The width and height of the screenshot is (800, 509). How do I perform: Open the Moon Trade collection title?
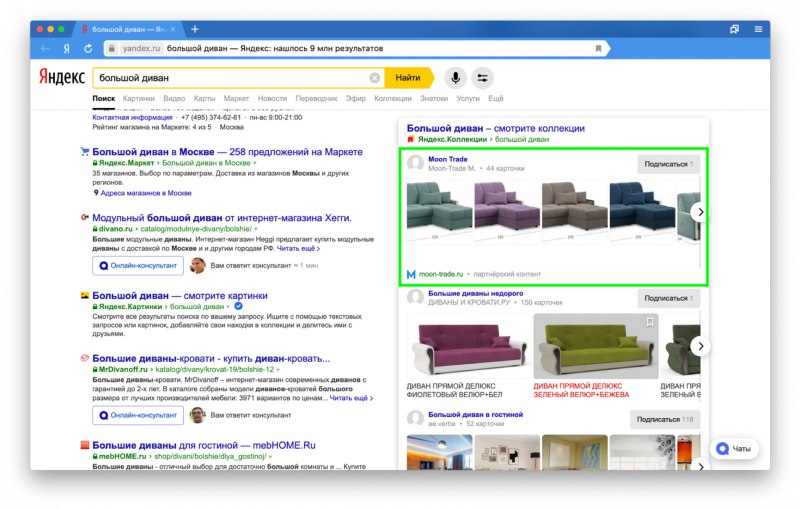tap(447, 159)
